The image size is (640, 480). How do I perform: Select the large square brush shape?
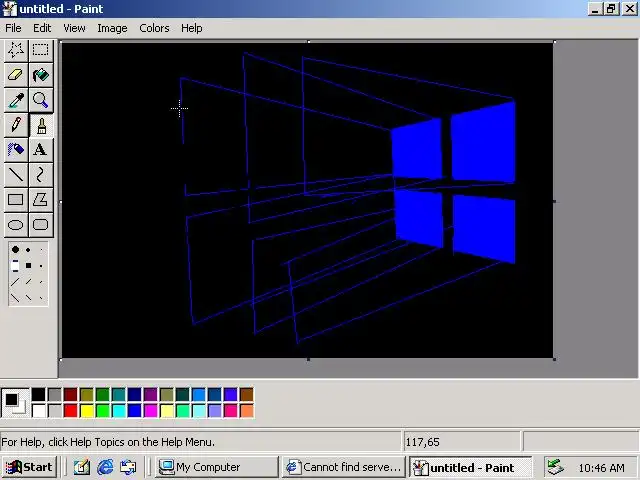15,266
